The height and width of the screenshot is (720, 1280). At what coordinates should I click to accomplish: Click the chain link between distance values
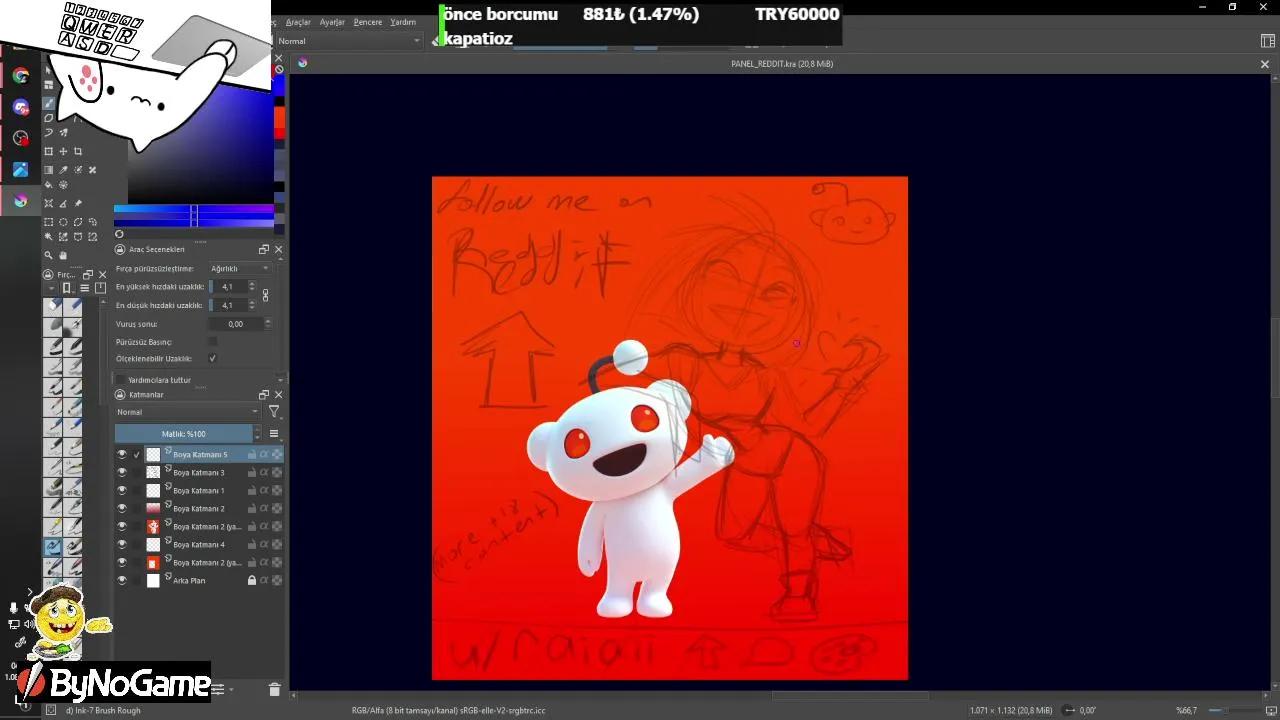265,296
